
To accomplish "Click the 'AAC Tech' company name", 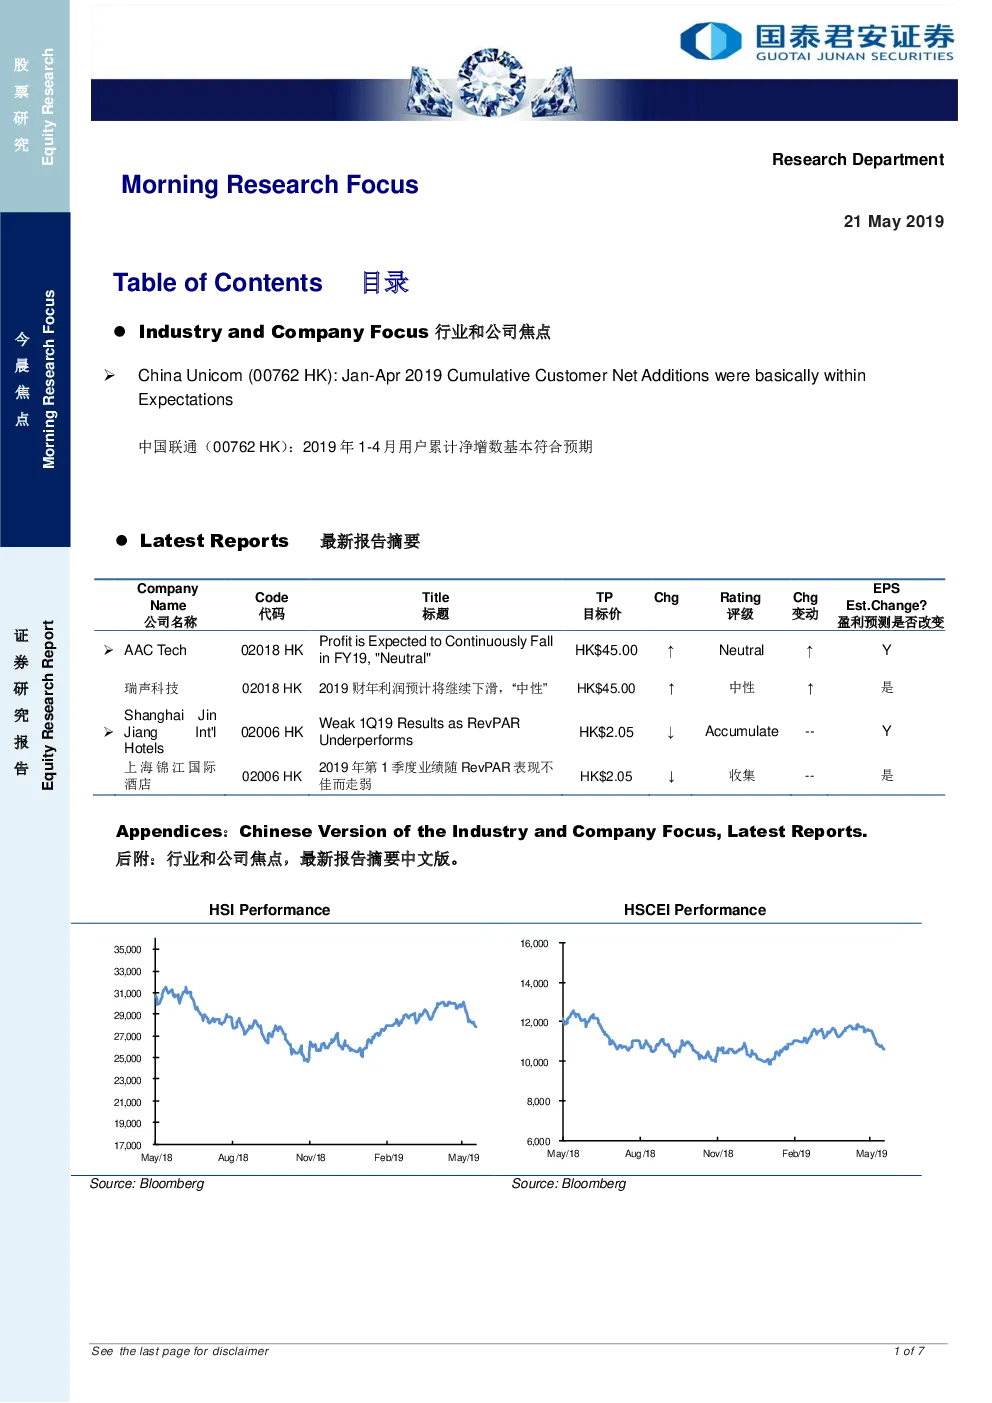I will (x=155, y=650).
